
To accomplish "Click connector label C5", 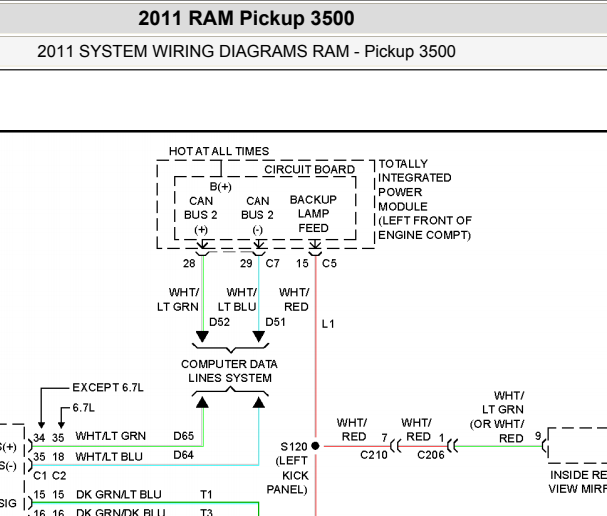I will pos(329,264).
